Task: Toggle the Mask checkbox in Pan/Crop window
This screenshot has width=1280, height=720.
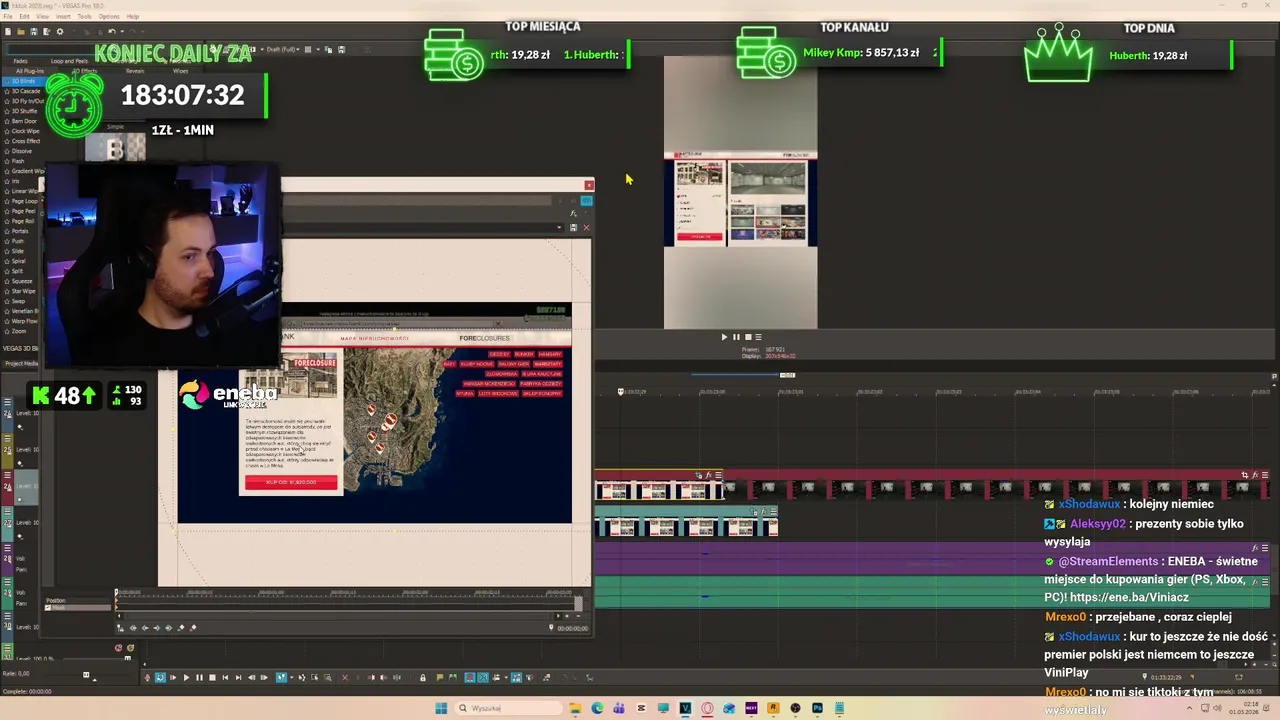Action: pos(48,608)
